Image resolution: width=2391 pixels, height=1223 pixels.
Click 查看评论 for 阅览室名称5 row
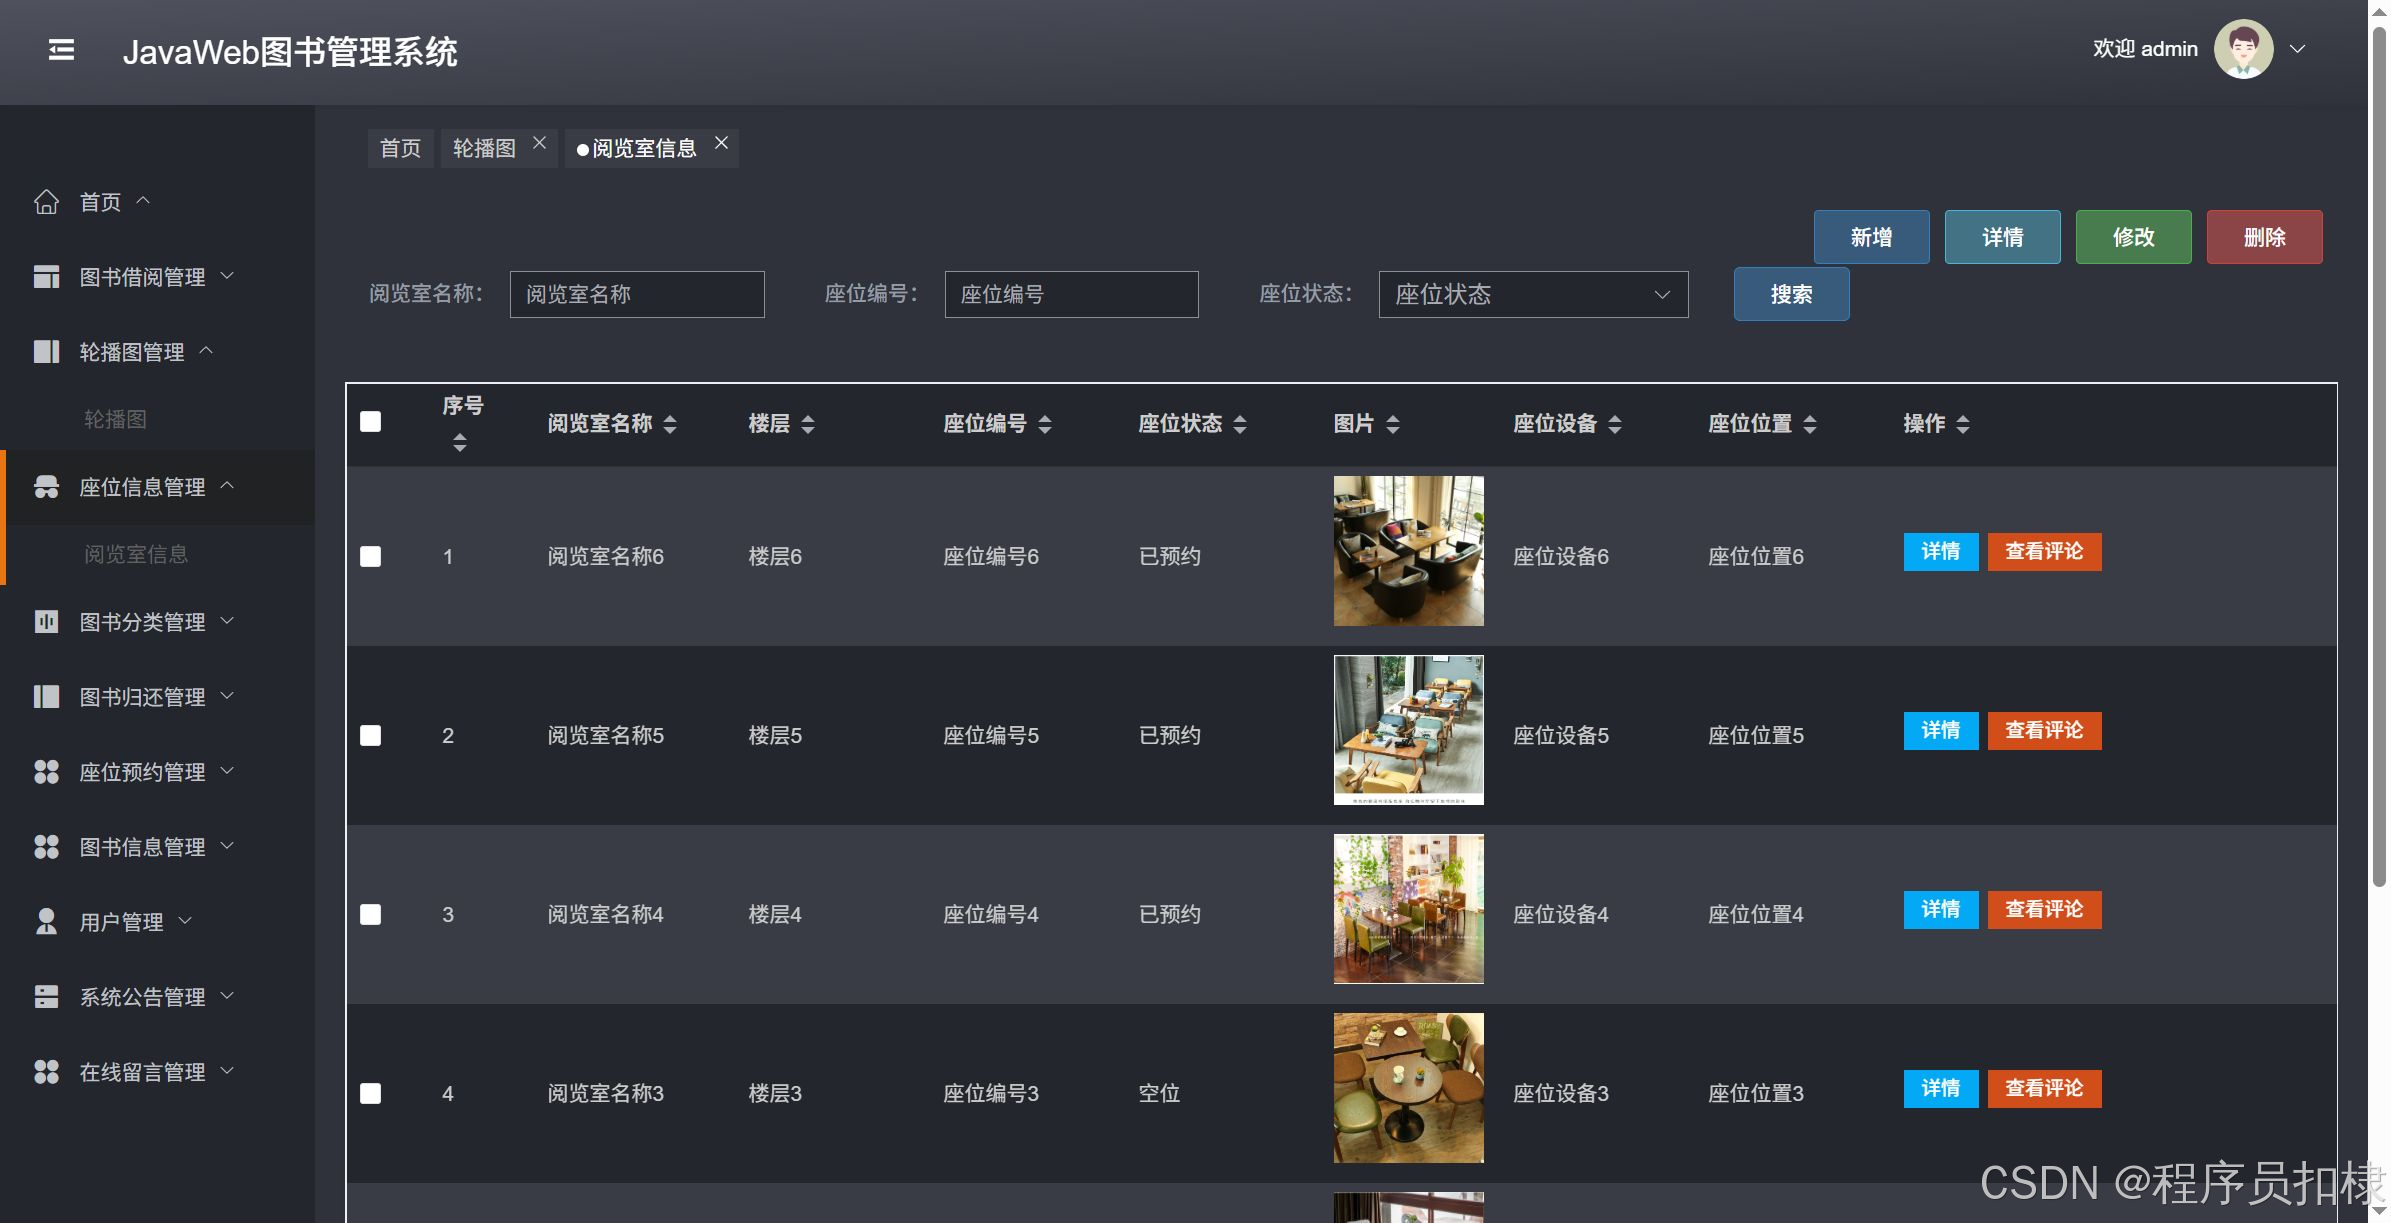[x=2044, y=731]
